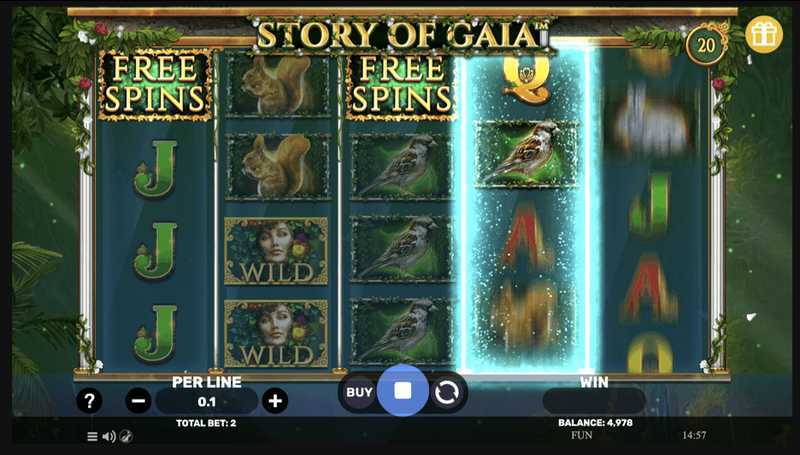
Task: Toggle the turbo spin mode icon
Action: (x=126, y=437)
